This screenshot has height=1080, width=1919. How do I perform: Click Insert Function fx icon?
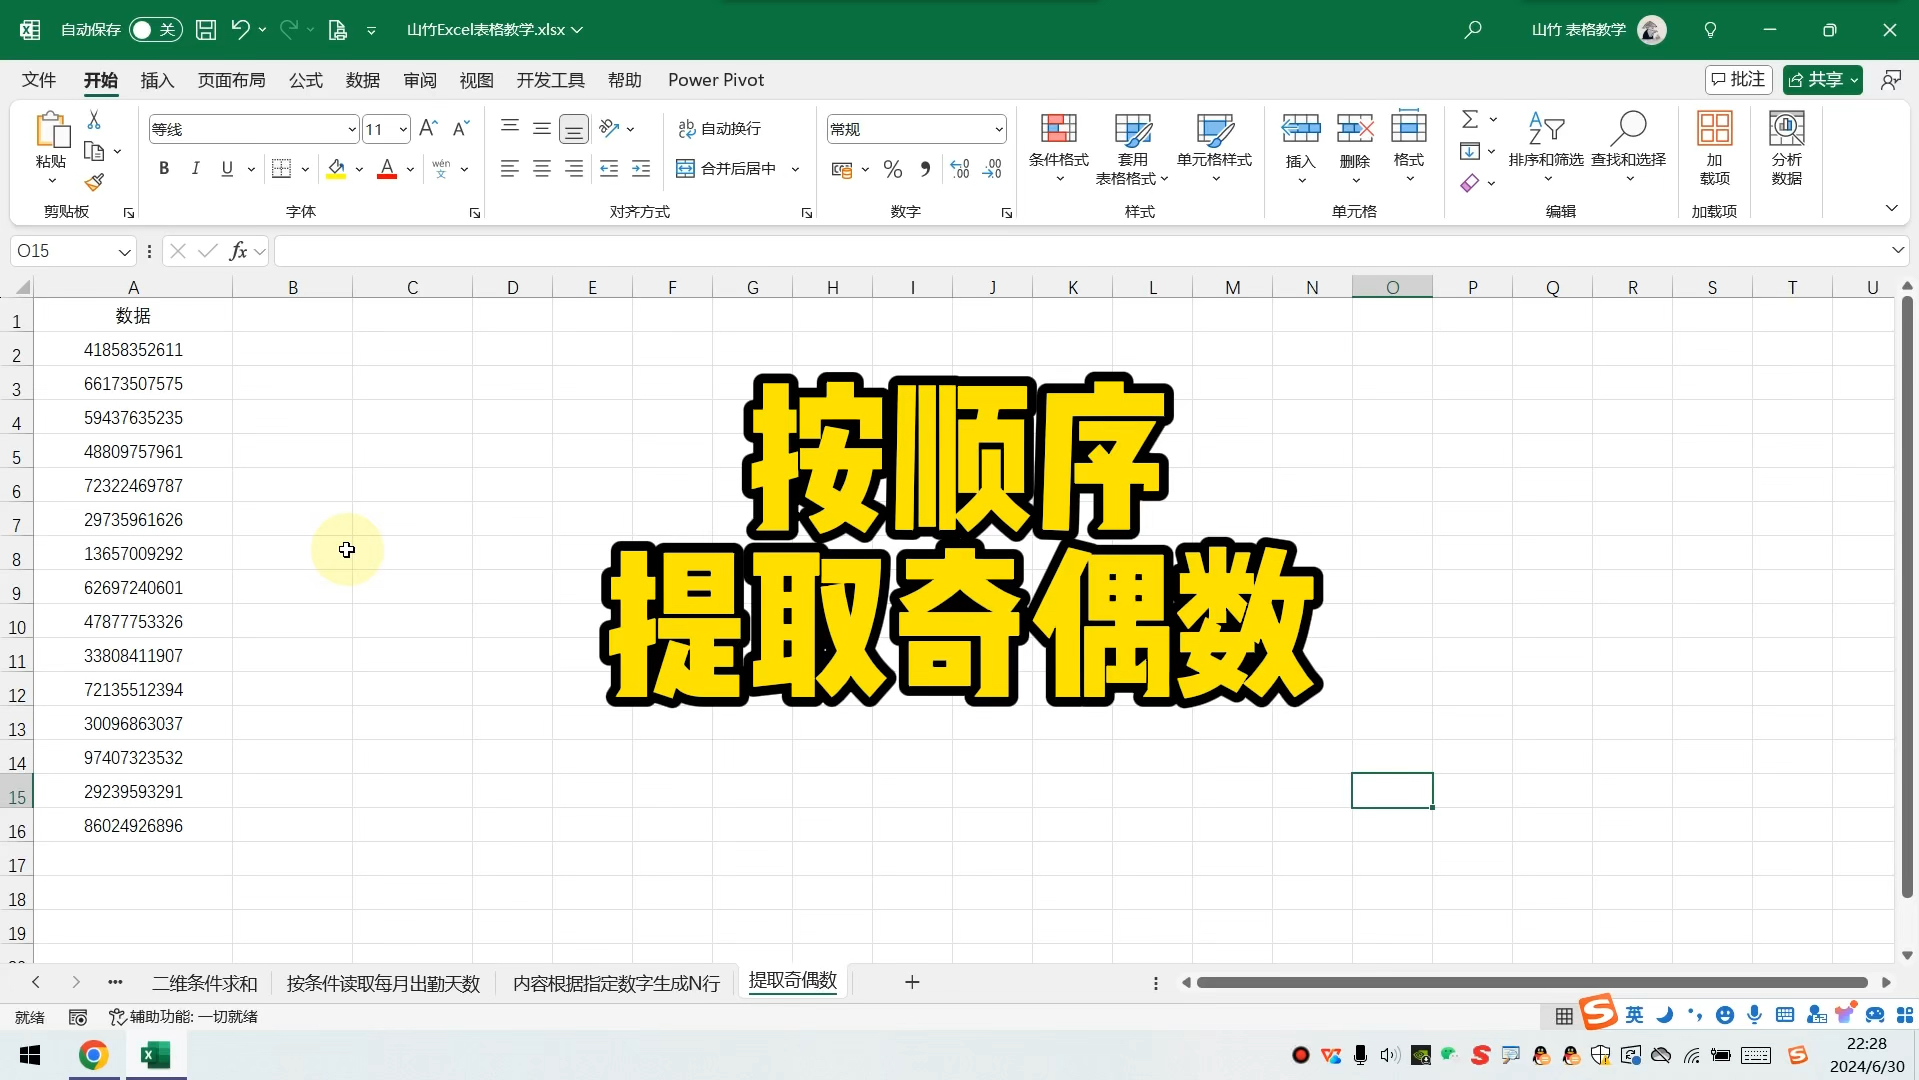point(238,251)
